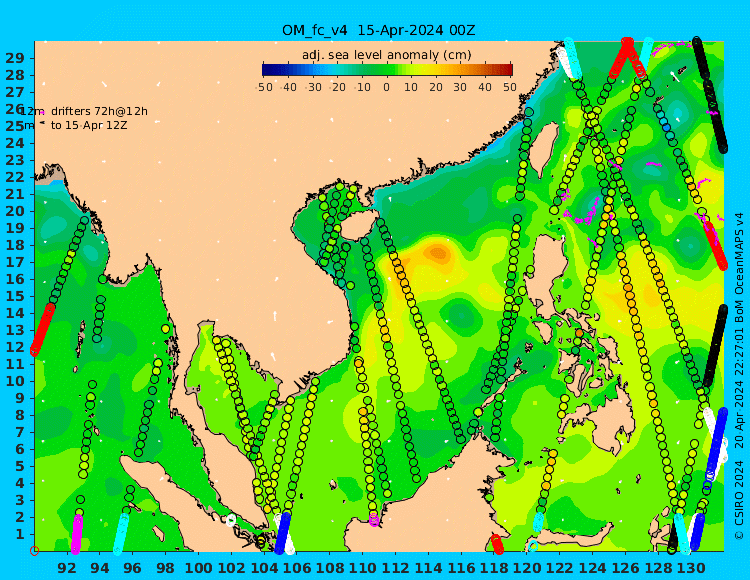The height and width of the screenshot is (580, 750).
Task: Click the cyan track near 95E at the bottom
Action: 121,534
